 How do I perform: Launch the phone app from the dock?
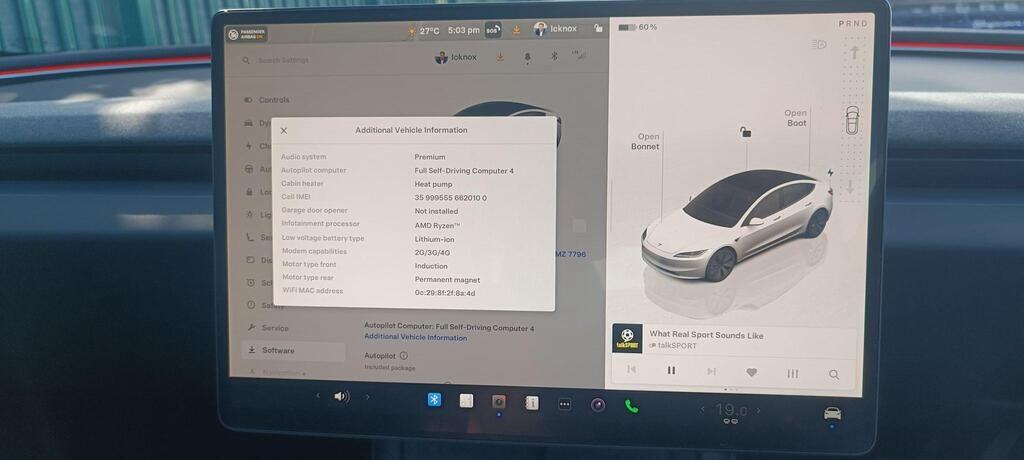click(631, 405)
